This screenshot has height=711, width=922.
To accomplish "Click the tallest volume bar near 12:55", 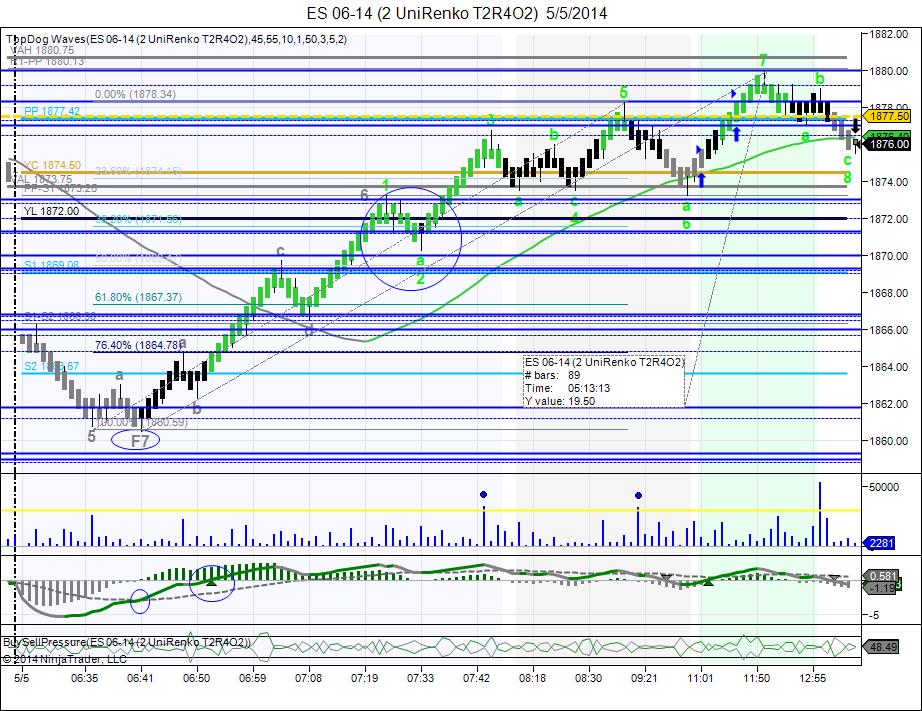I will [820, 514].
